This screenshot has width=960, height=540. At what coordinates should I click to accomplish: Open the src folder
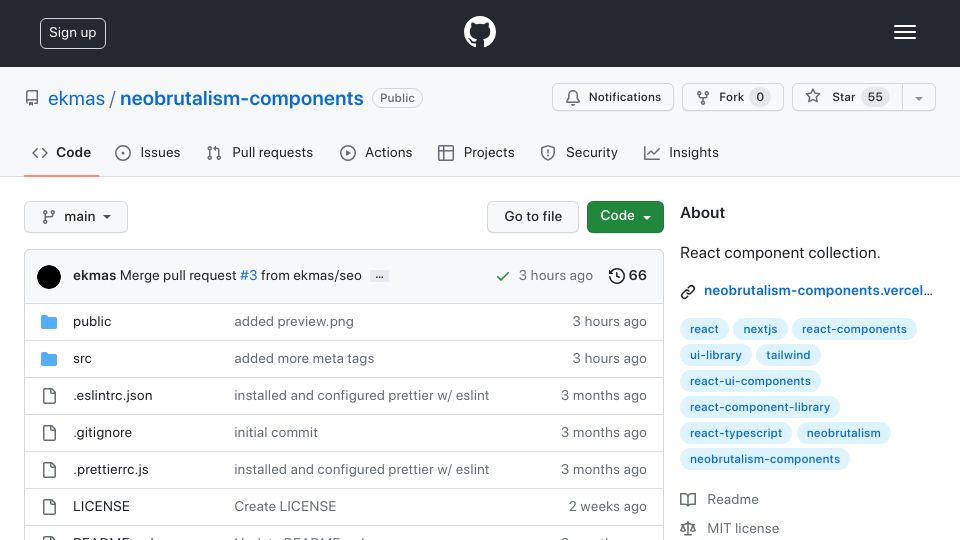[82, 359]
